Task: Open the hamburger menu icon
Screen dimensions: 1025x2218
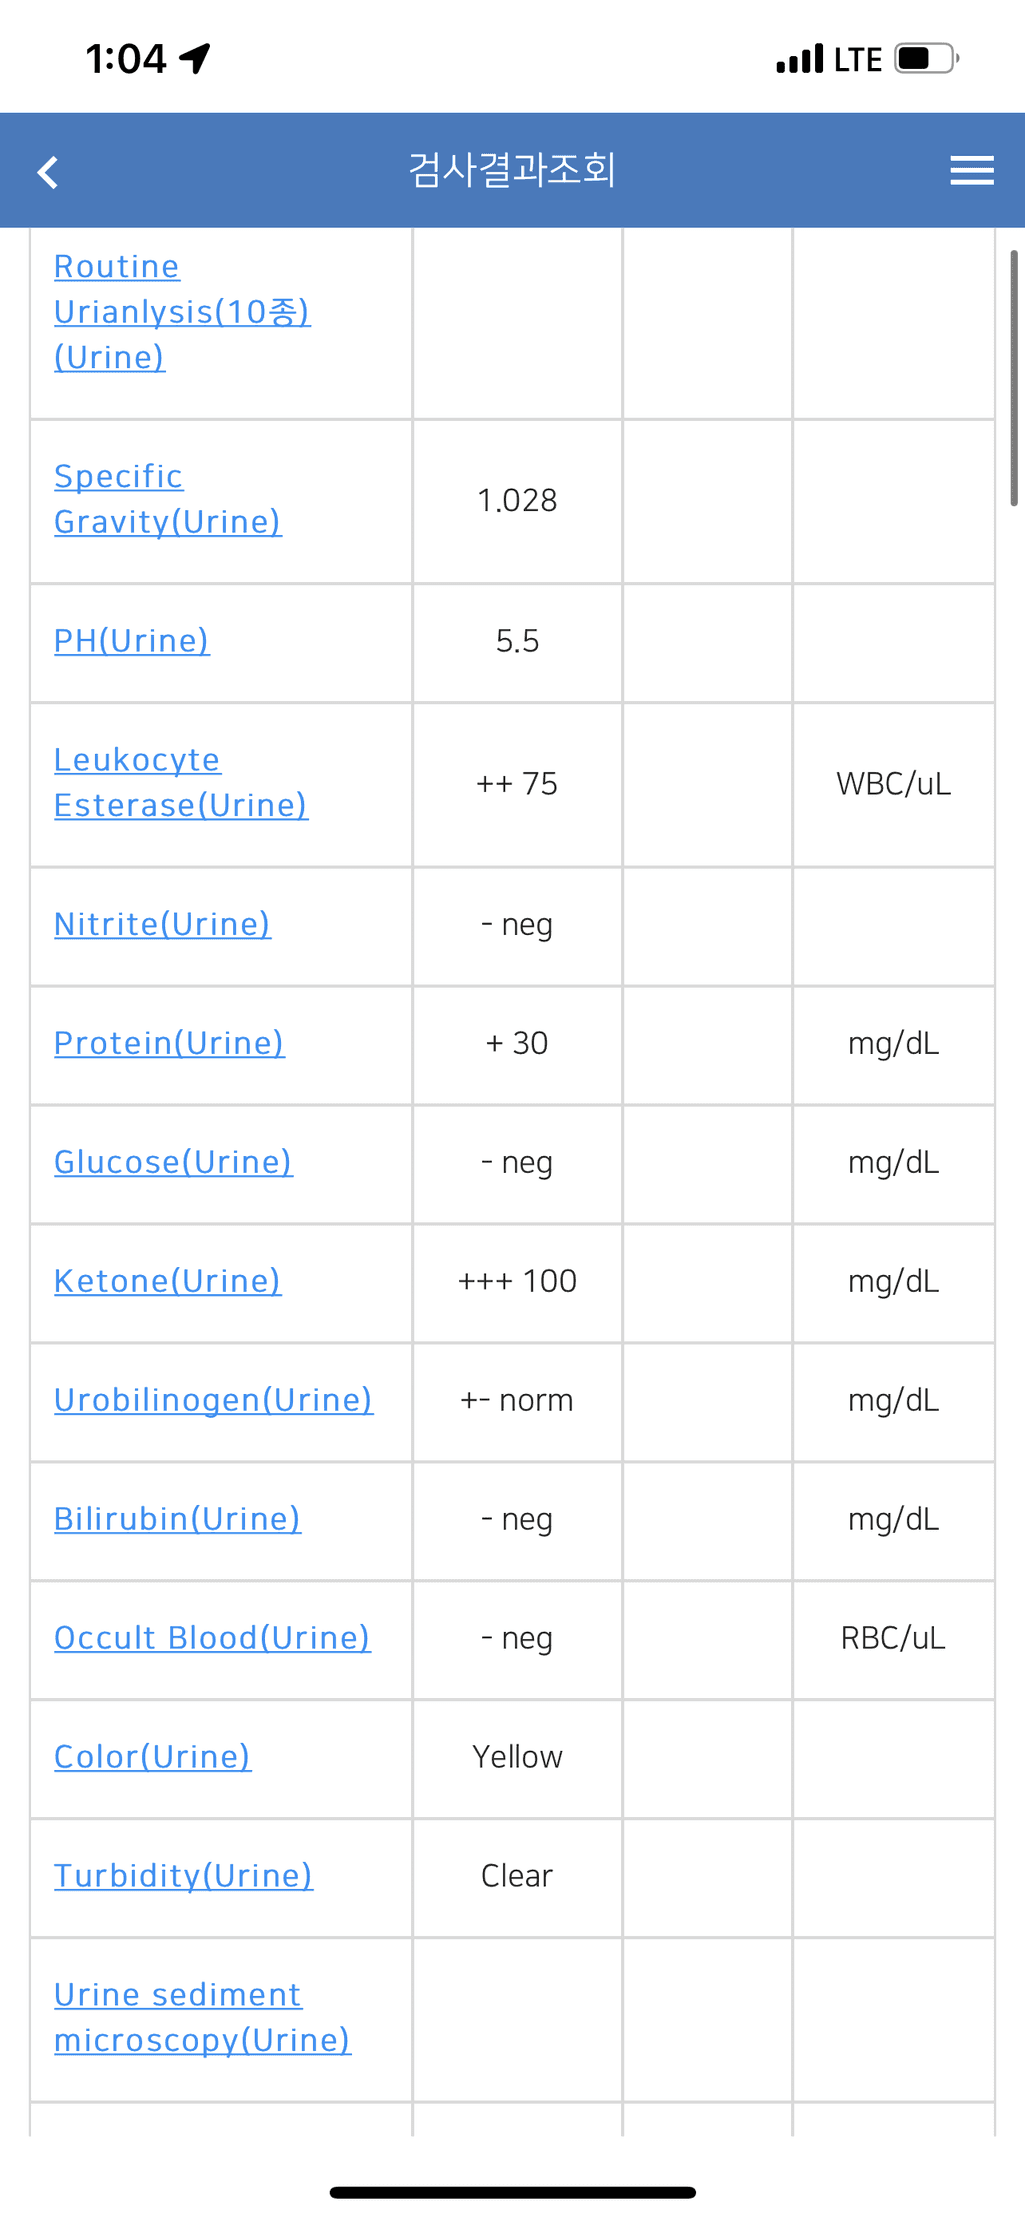Action: (971, 171)
